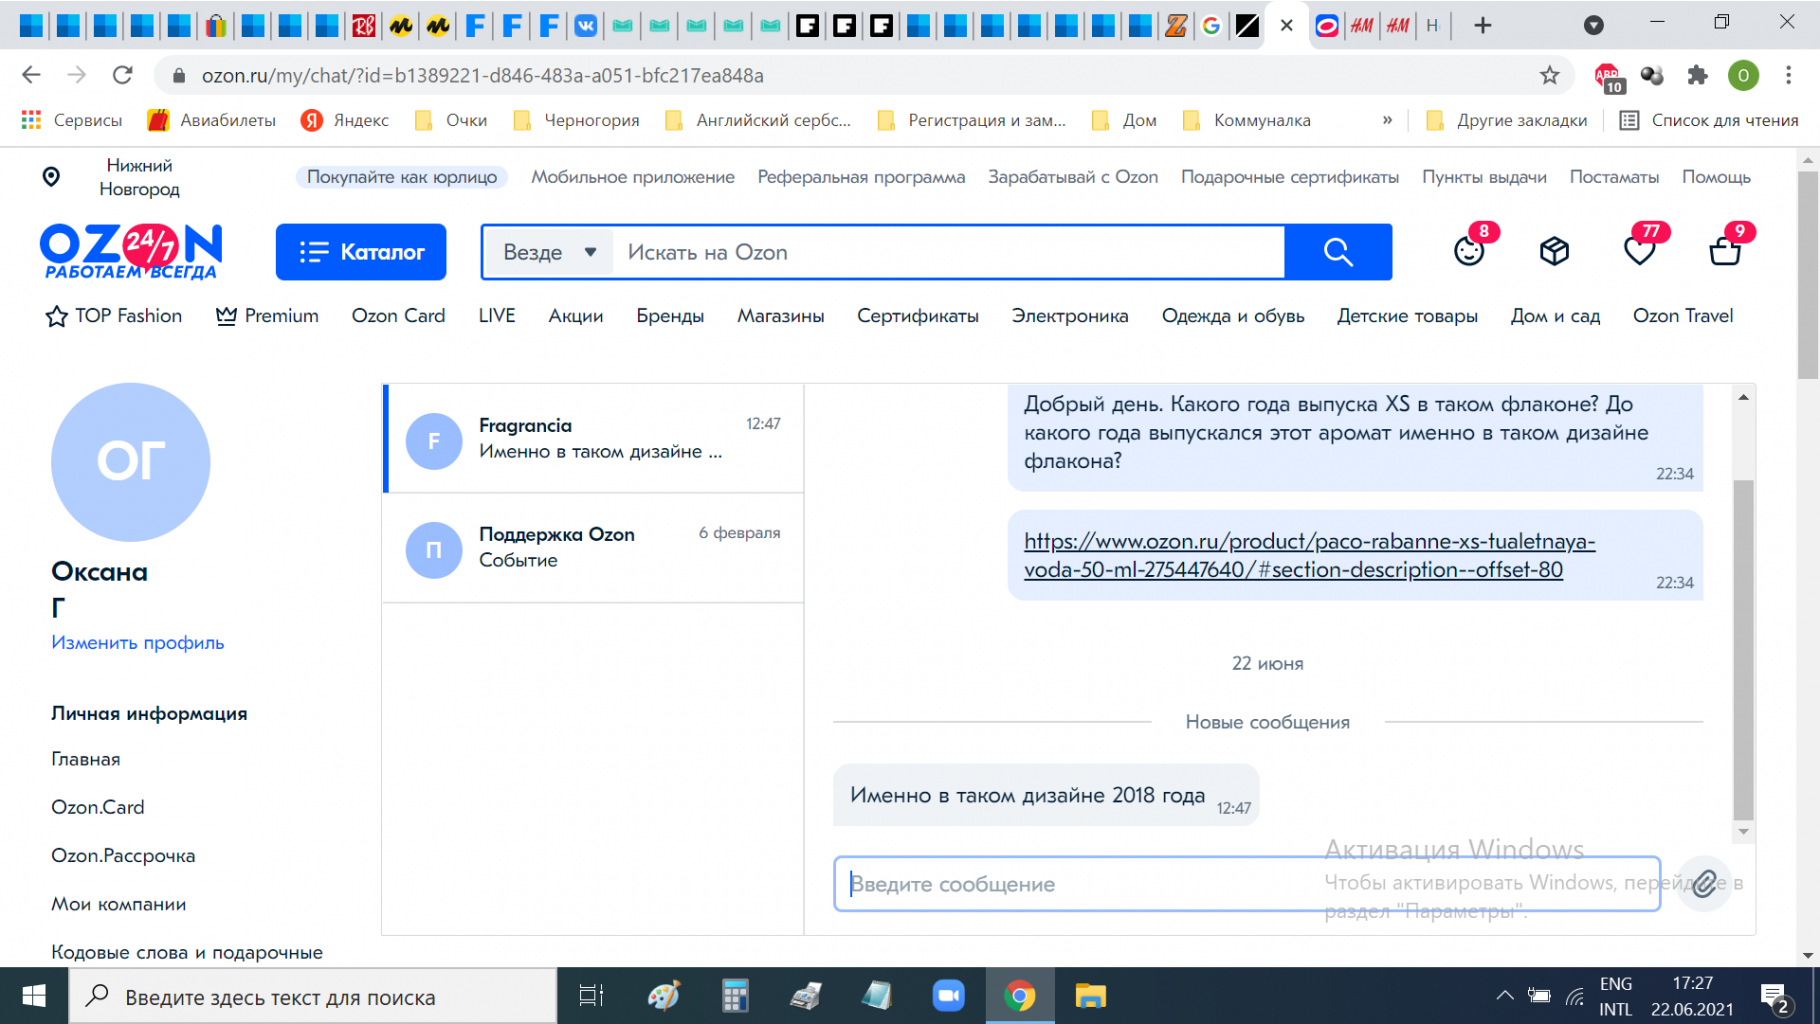Open Windows Start menu
The image size is (1820, 1024).
(x=34, y=996)
